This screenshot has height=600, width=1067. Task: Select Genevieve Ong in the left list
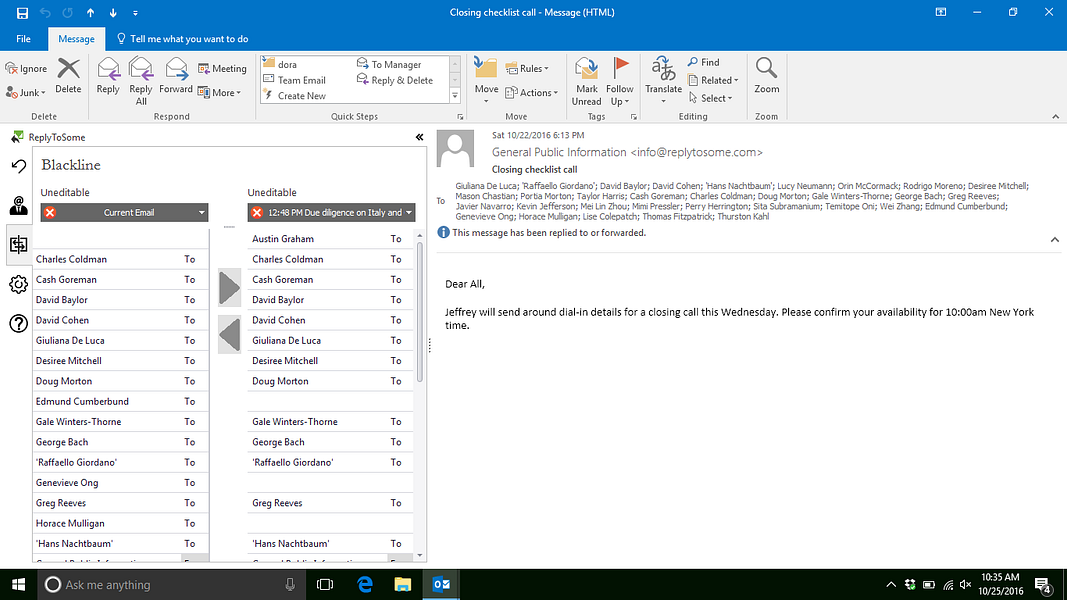tap(121, 483)
